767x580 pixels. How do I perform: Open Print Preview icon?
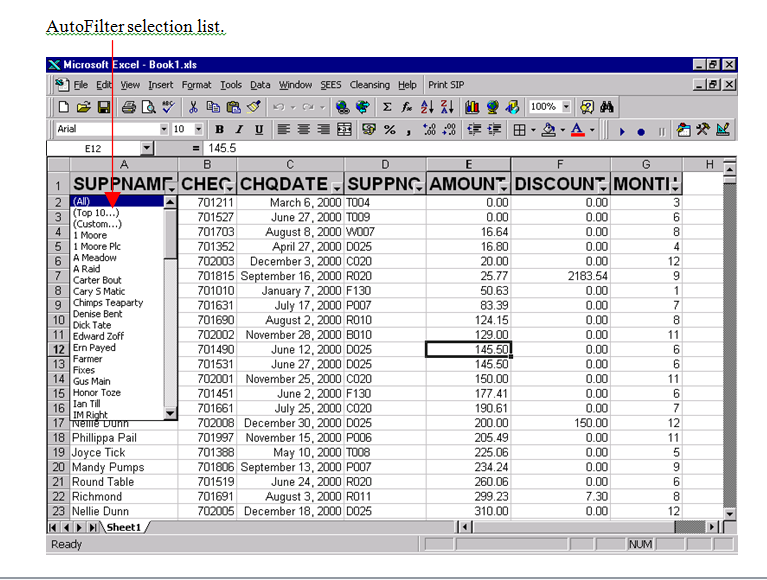click(149, 107)
